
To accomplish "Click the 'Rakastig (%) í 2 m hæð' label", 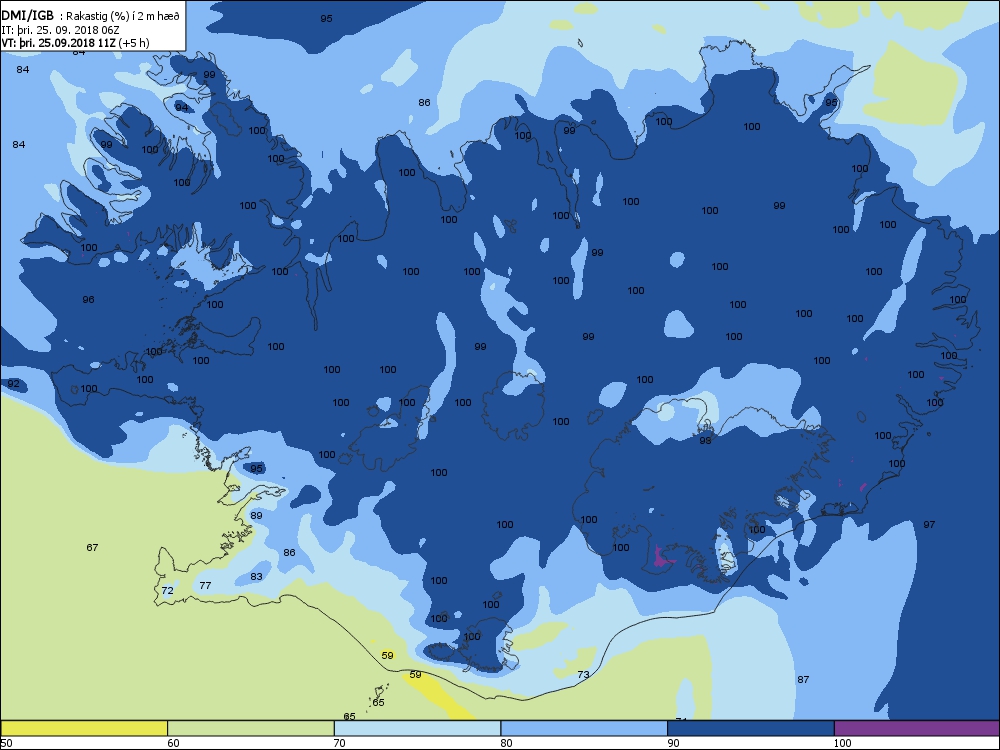I will [x=123, y=17].
